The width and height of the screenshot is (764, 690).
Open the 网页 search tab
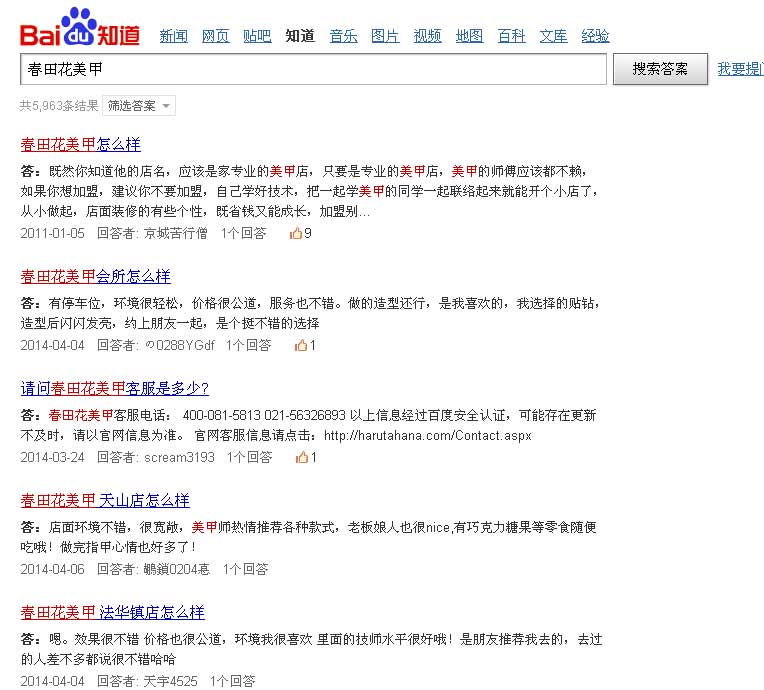[x=215, y=36]
